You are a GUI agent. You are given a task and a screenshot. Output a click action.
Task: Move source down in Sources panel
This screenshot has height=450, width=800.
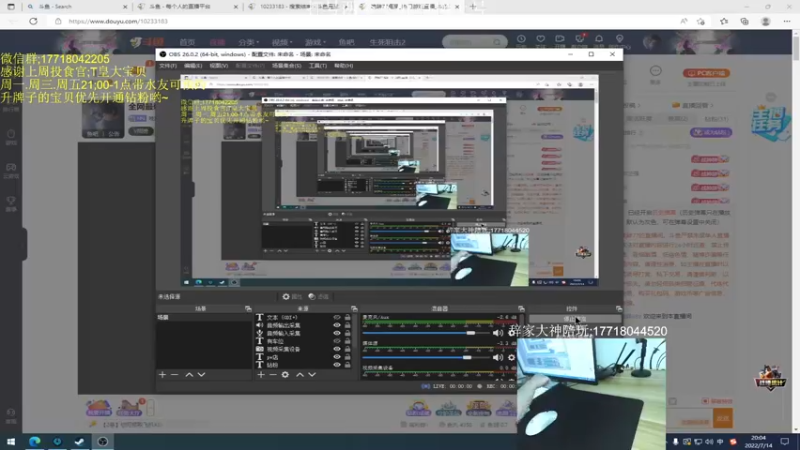pos(312,374)
